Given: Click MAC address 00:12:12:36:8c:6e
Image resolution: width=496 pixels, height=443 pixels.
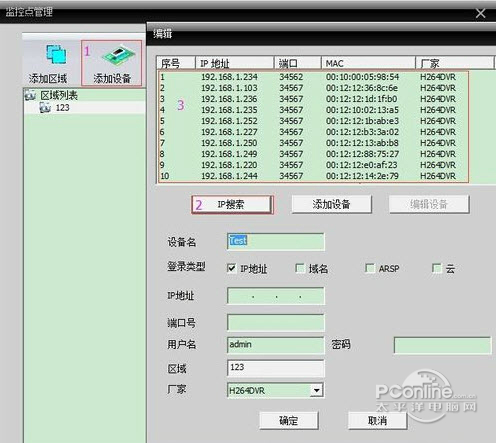Looking at the screenshot, I should click(x=362, y=88).
